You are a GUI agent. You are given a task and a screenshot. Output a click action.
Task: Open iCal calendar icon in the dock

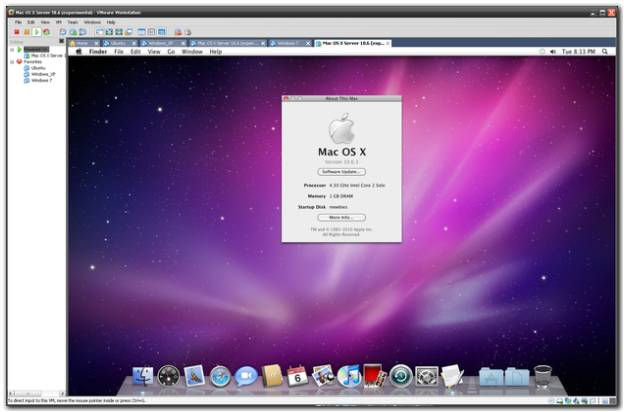click(297, 376)
